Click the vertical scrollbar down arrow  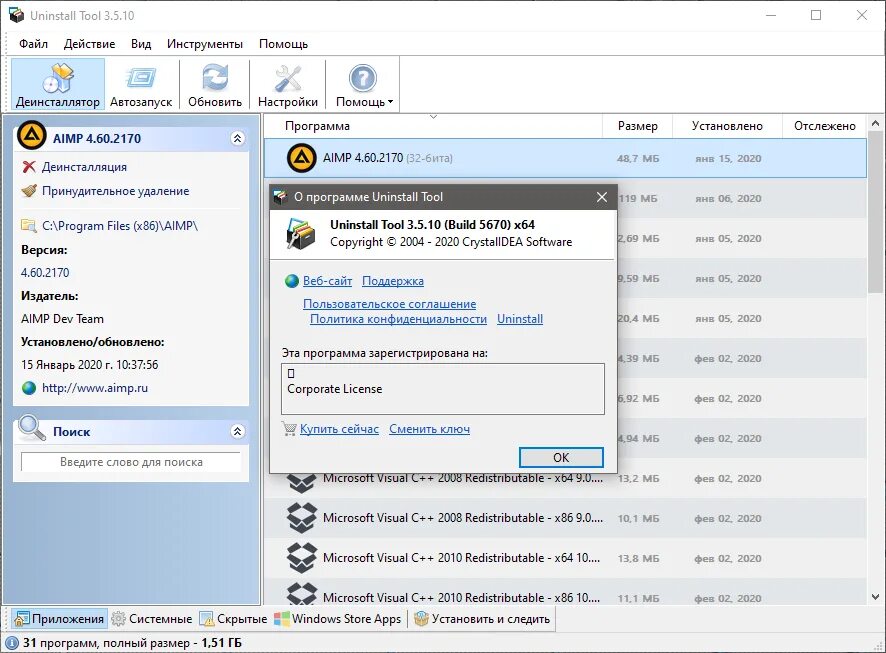tap(875, 597)
